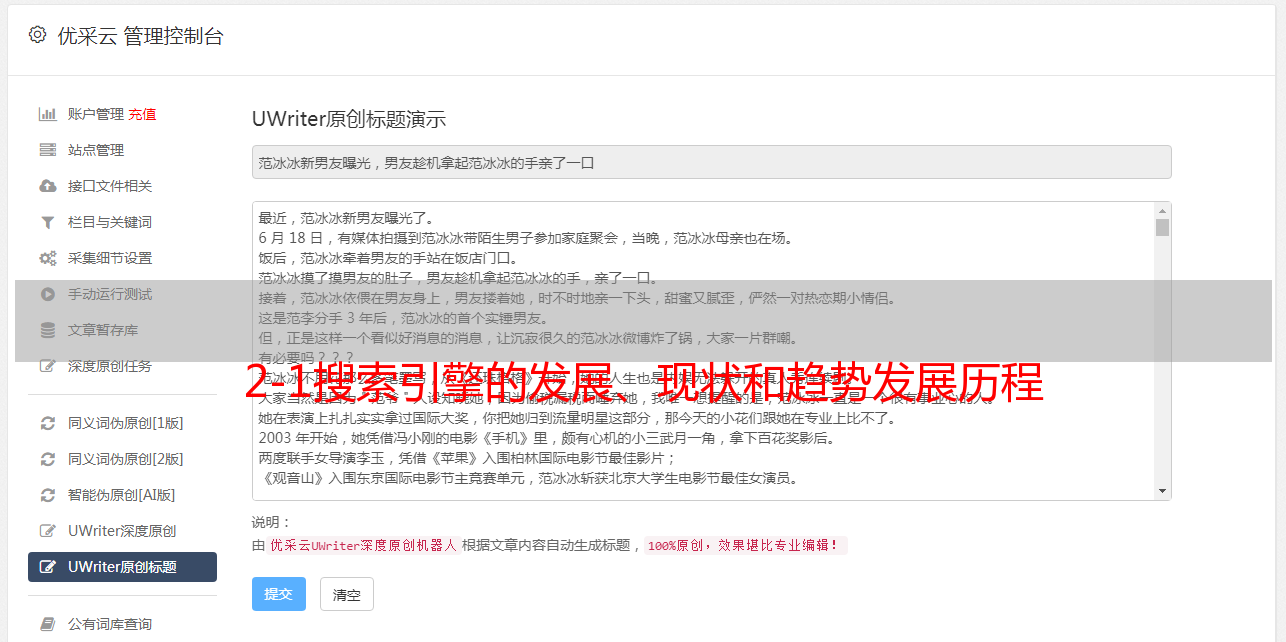Click the line starting 《观音山》入围东京国际电影节
This screenshot has height=642, width=1286.
[528, 478]
